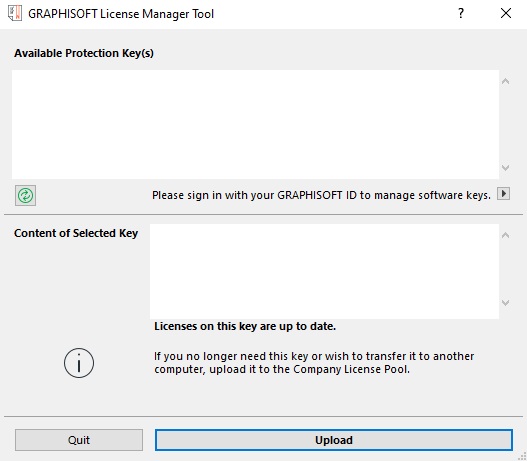Click the up arrow of Available Protection Keys scrollbar
Screen dimensions: 527x461
coord(505,81)
